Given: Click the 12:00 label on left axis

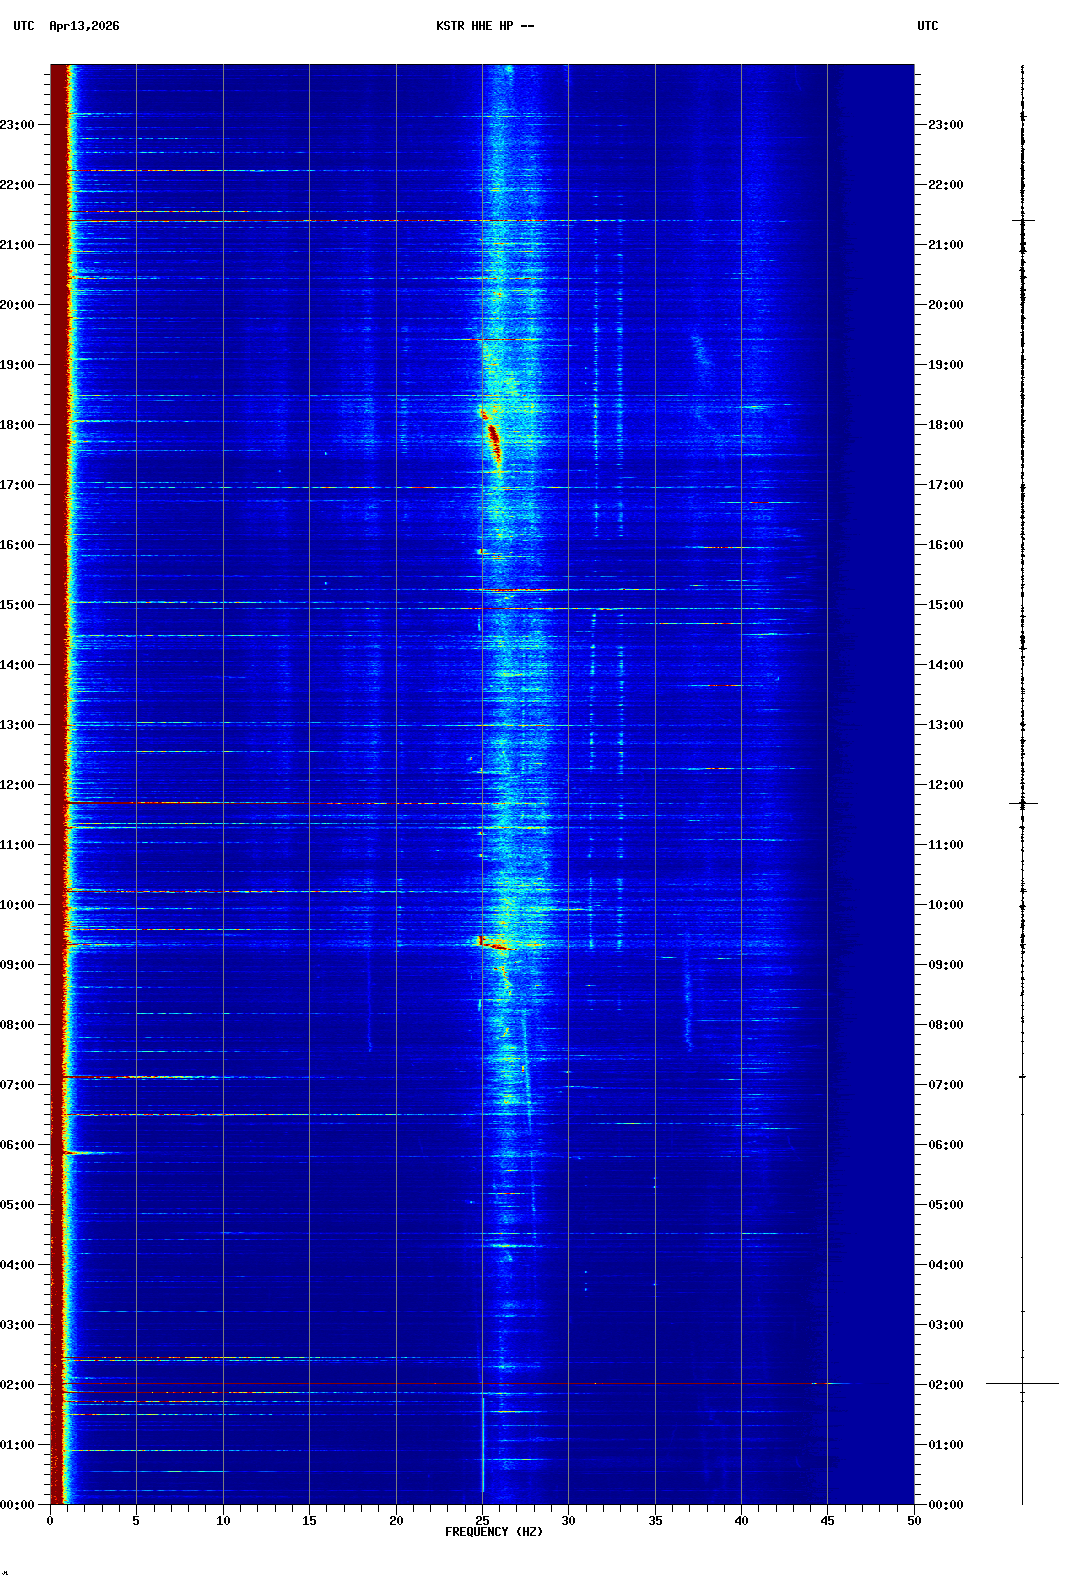Looking at the screenshot, I should 18,785.
